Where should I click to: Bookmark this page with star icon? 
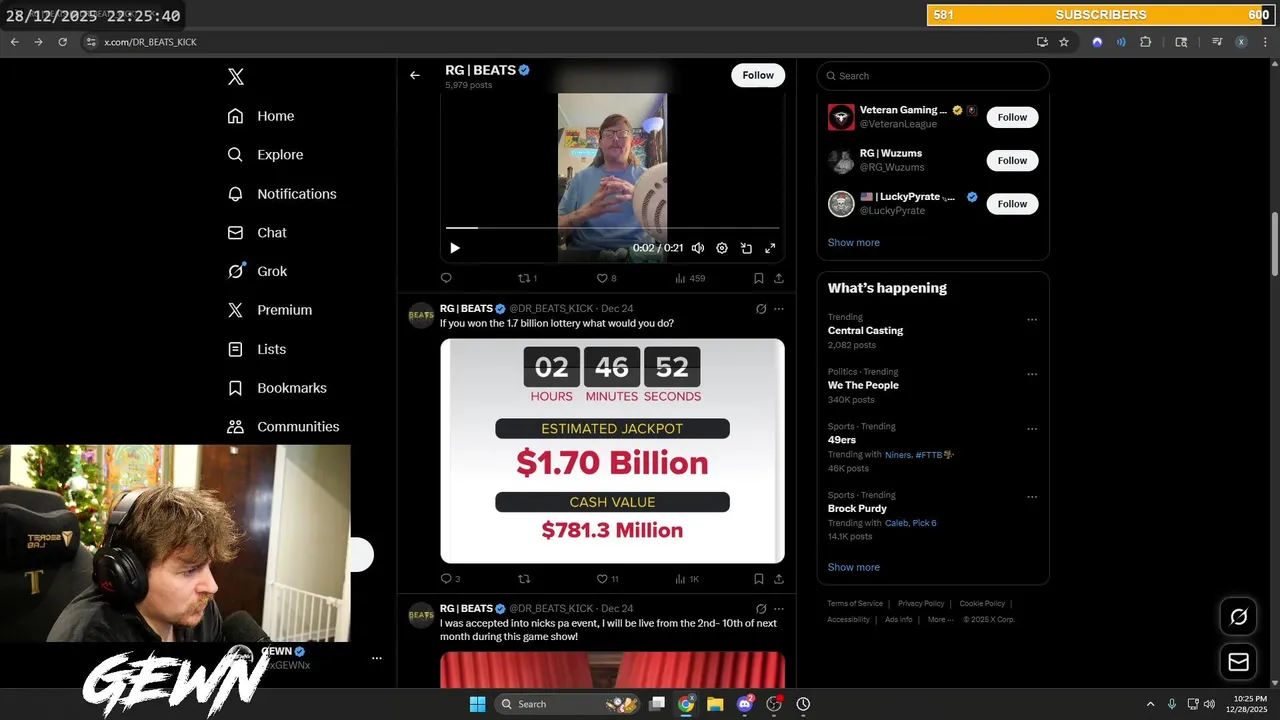tap(1064, 42)
